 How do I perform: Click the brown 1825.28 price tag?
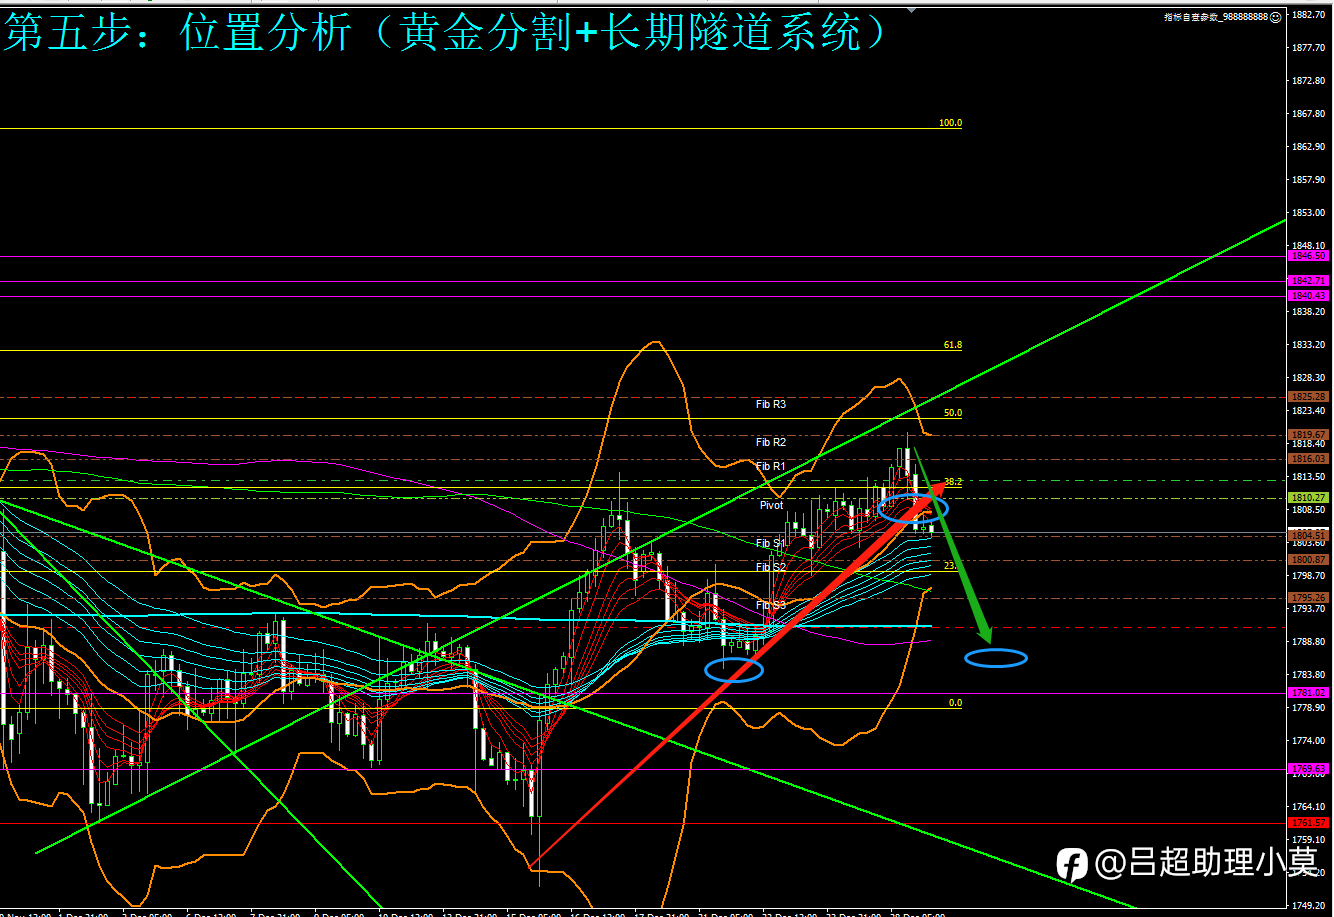point(1310,397)
